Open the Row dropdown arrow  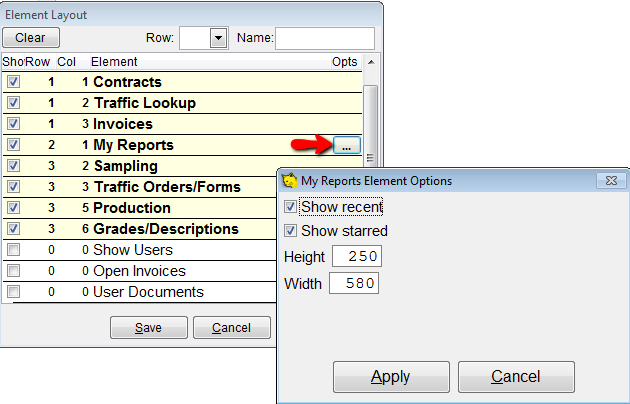[219, 38]
